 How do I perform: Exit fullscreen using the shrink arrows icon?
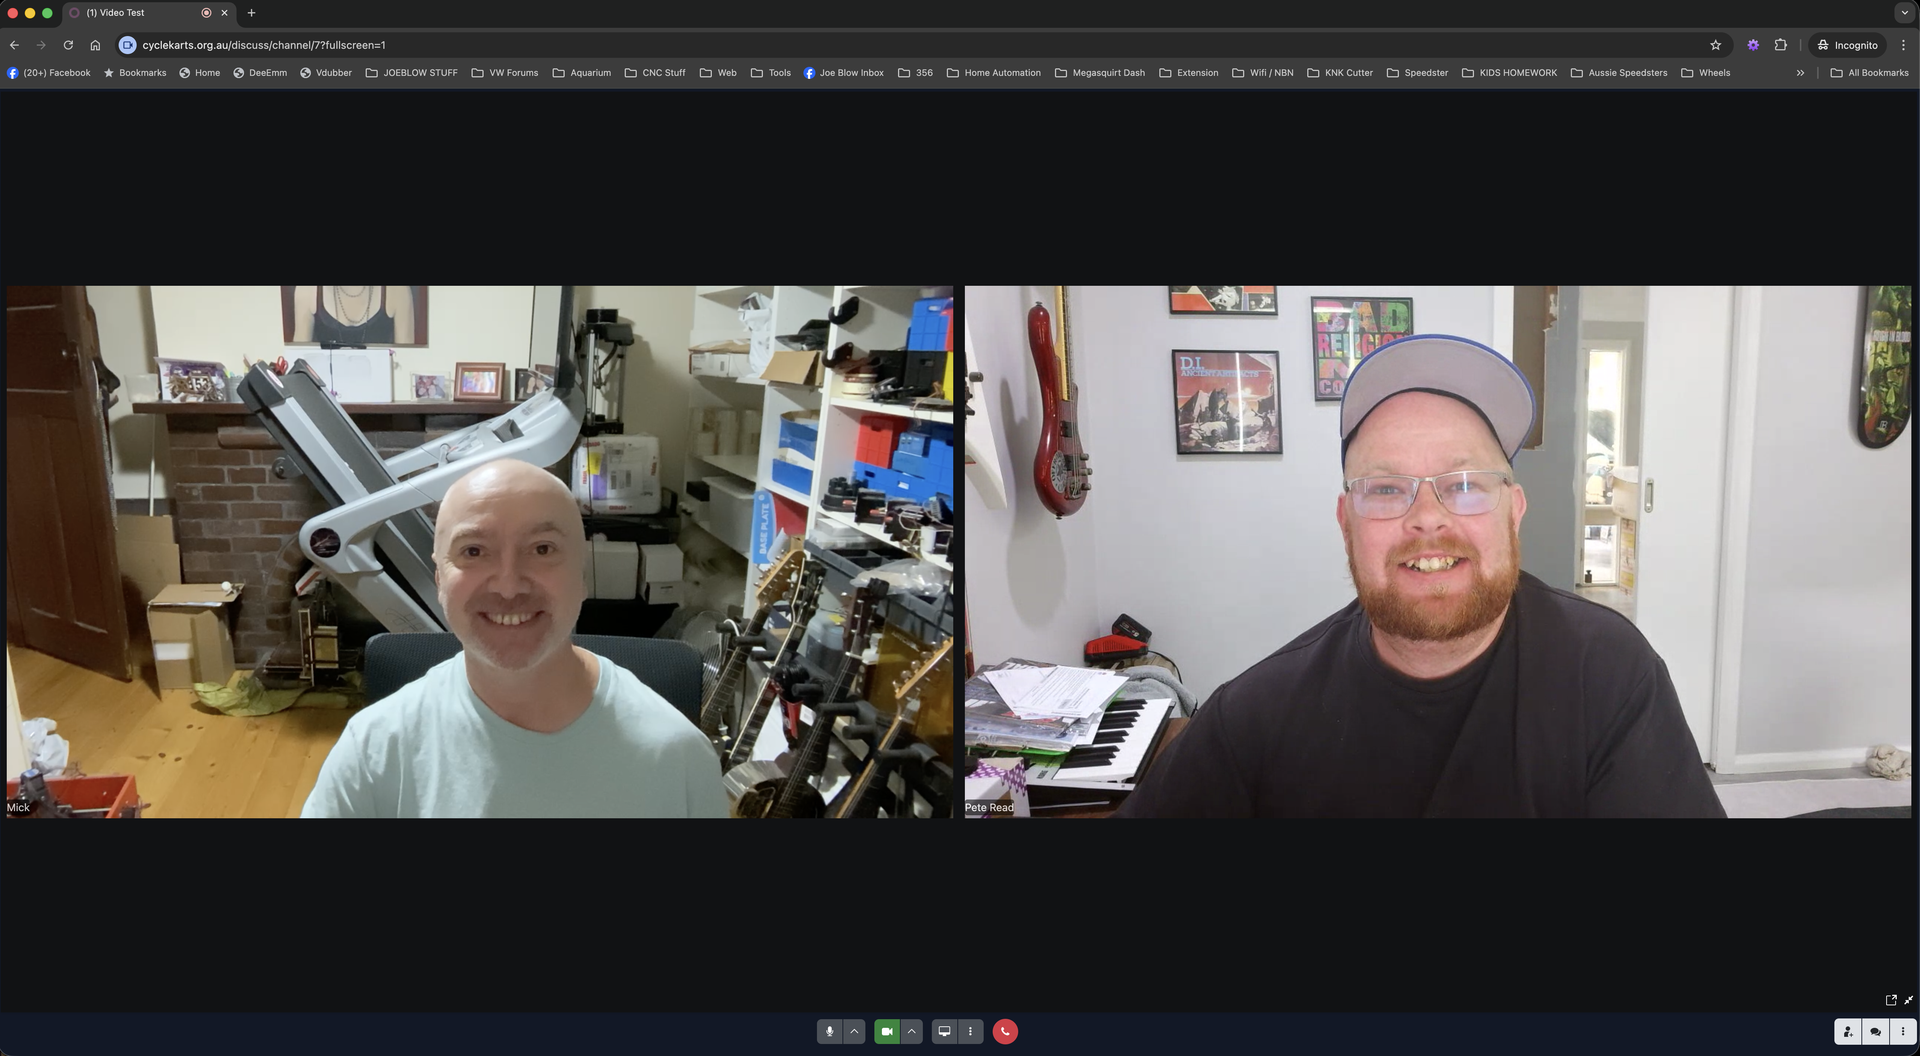tap(1908, 1000)
